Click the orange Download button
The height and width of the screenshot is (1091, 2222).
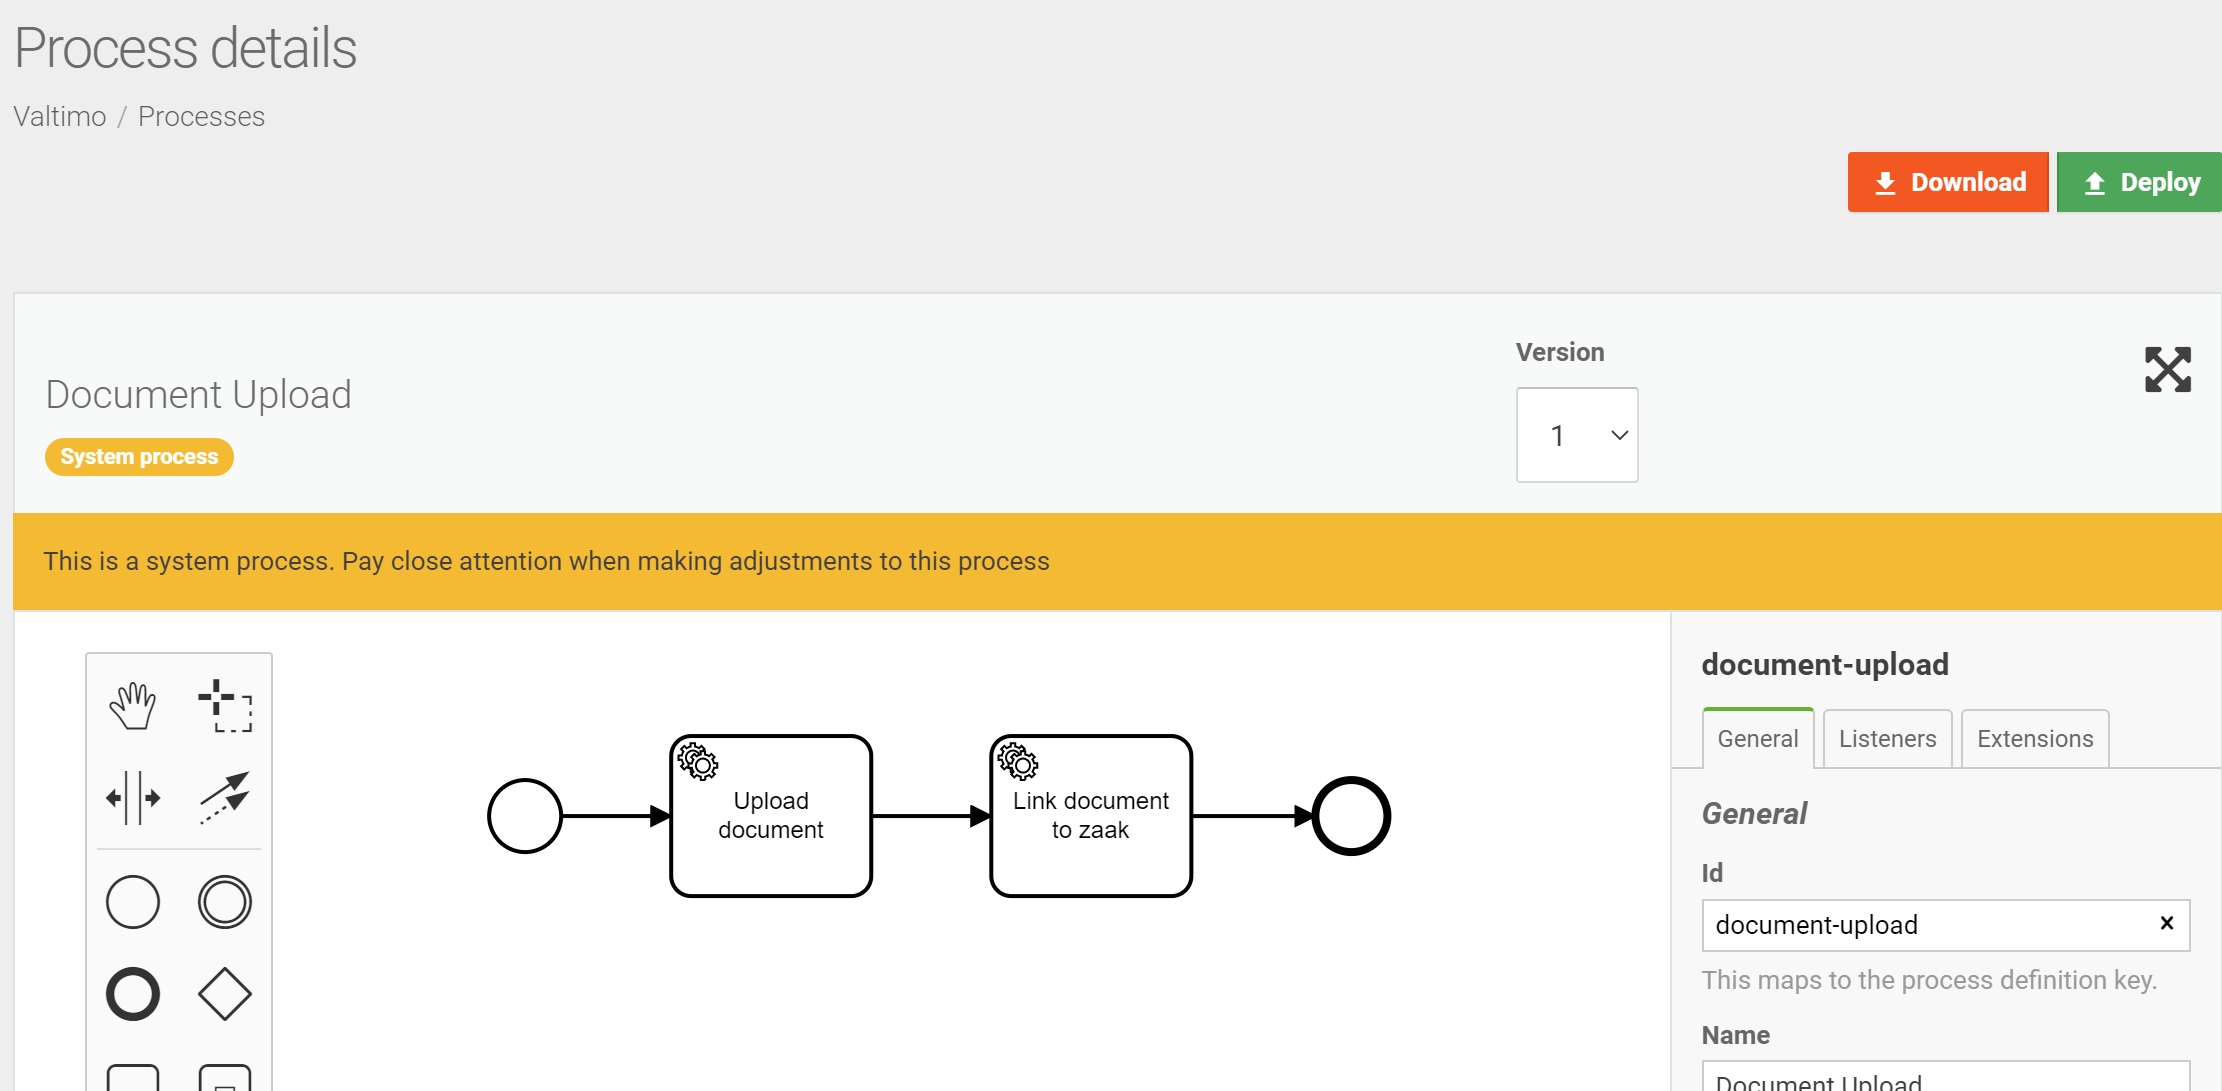[1948, 182]
